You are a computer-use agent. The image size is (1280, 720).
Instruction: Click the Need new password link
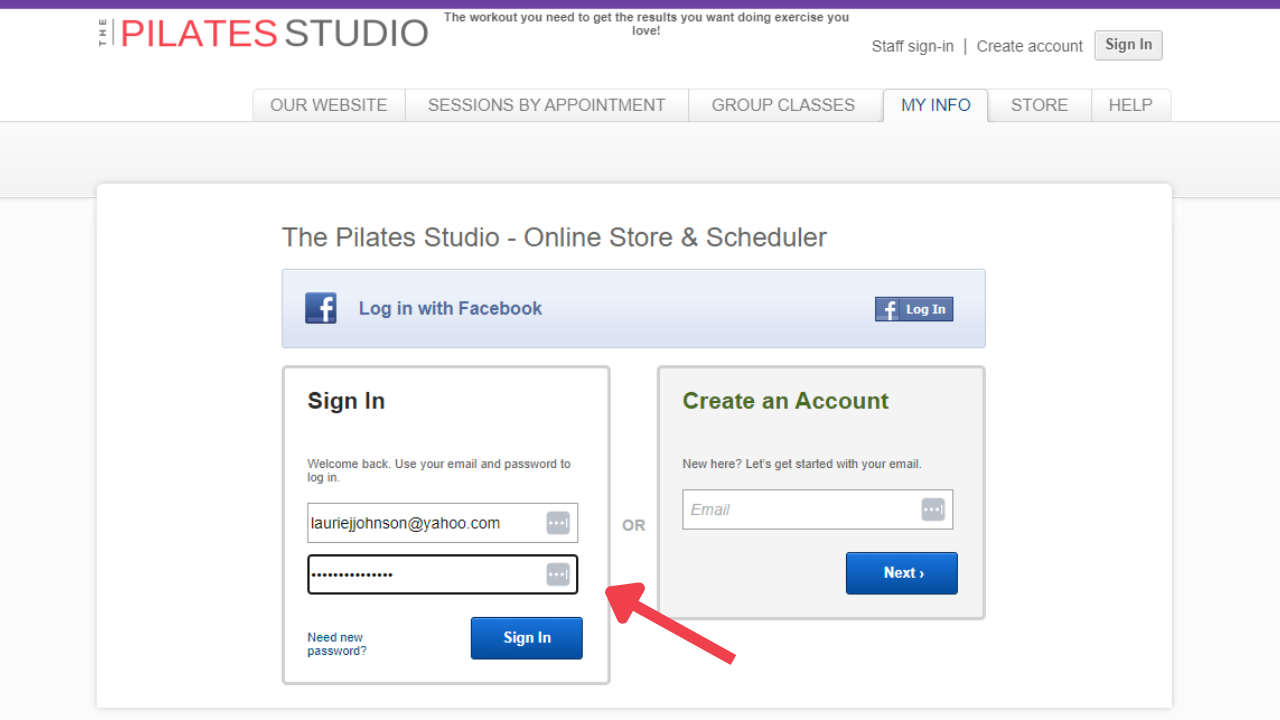point(337,644)
